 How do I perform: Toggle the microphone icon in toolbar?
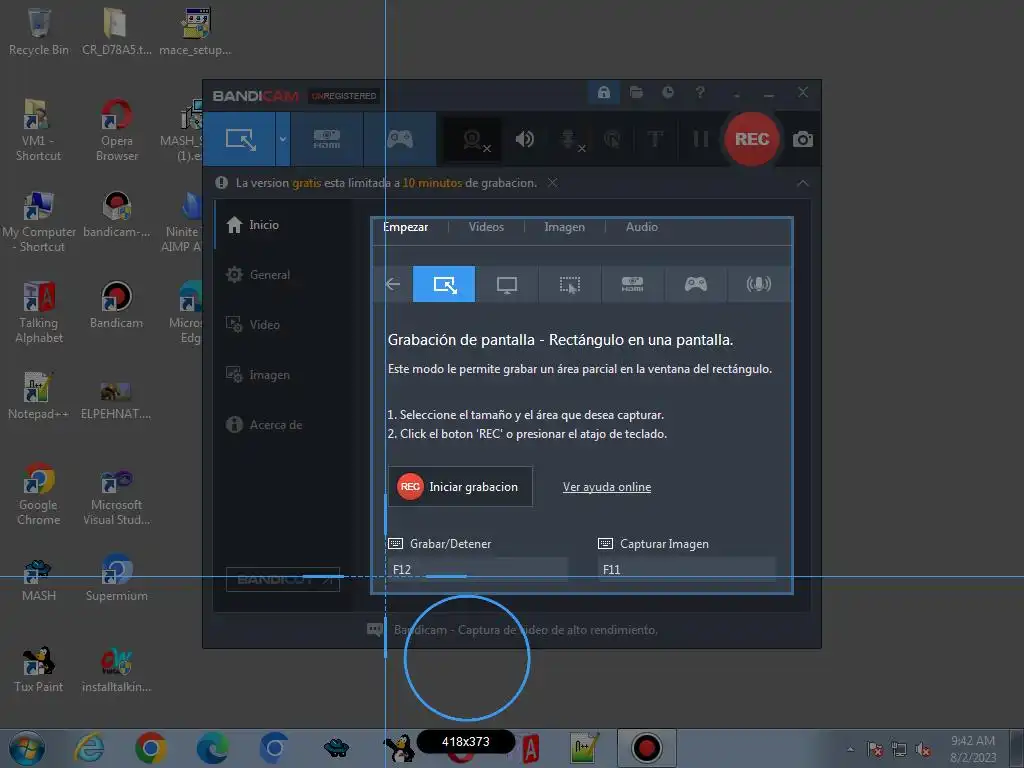570,139
